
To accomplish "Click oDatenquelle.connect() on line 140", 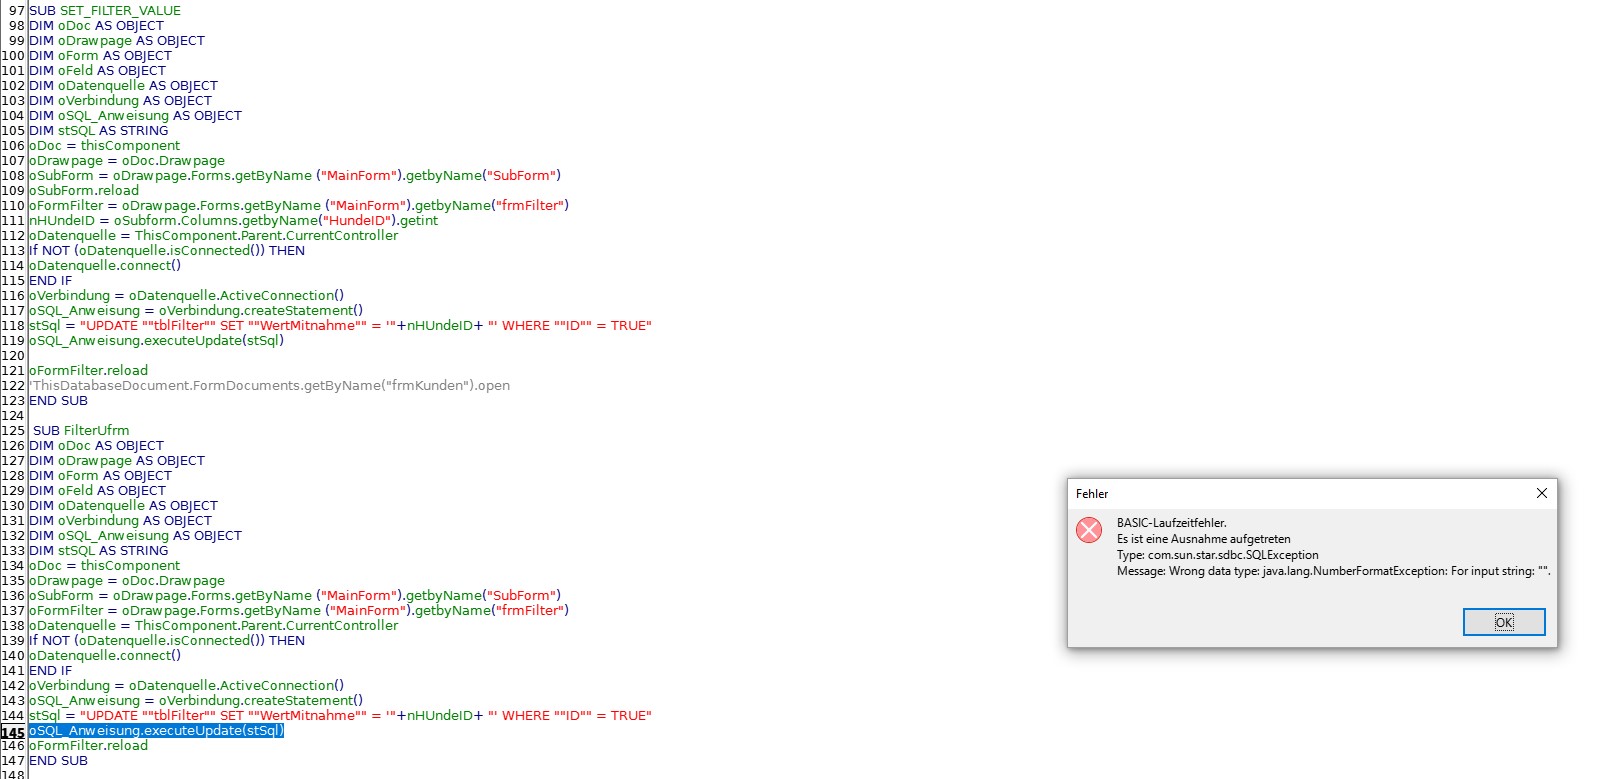I will coord(105,656).
